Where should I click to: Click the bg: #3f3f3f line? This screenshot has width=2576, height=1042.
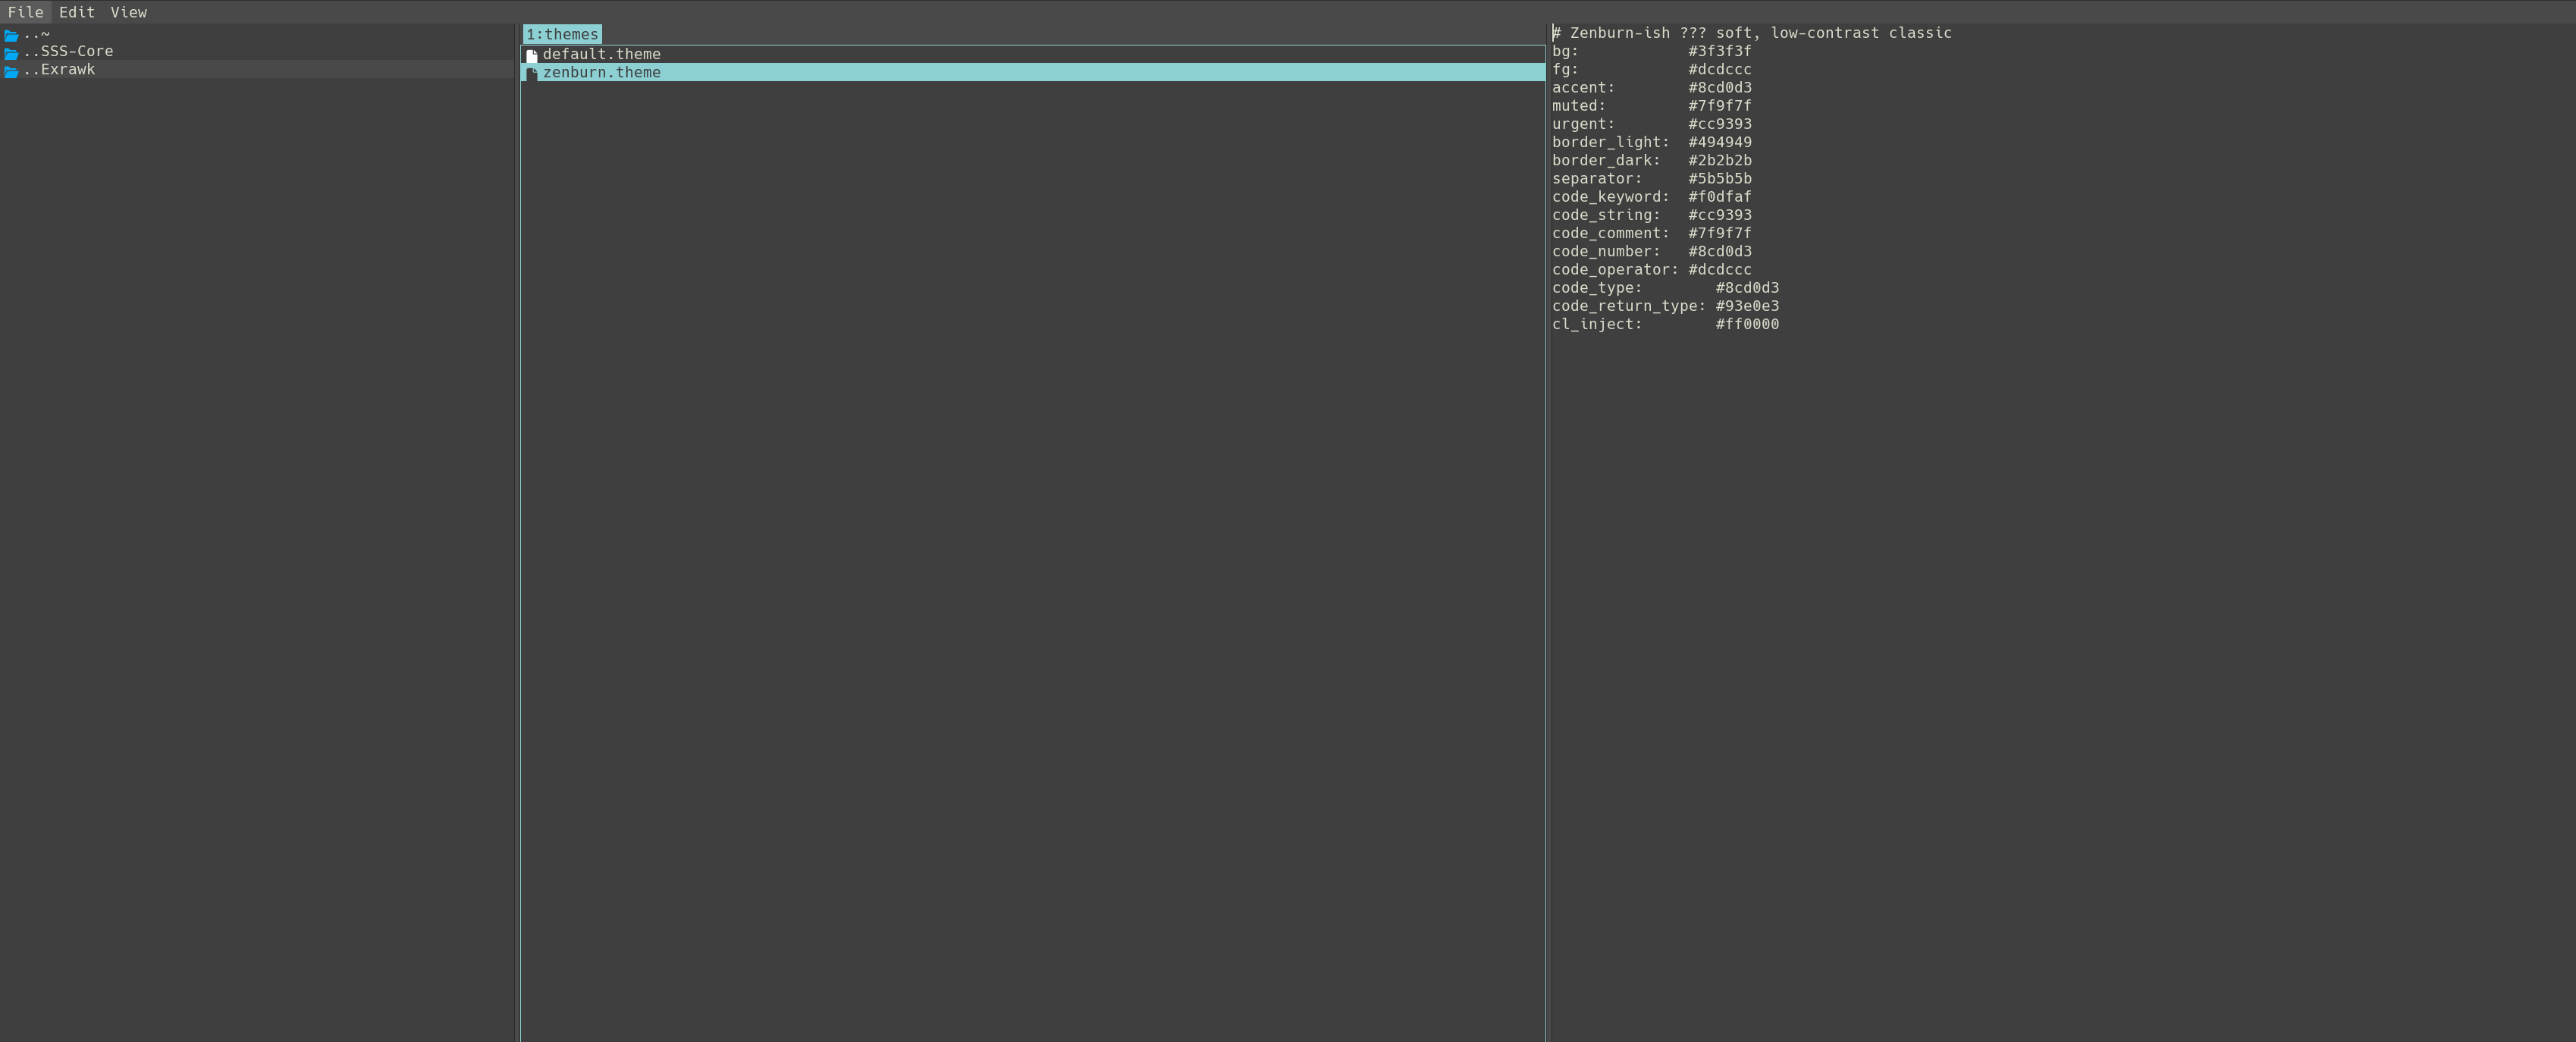click(x=1651, y=51)
